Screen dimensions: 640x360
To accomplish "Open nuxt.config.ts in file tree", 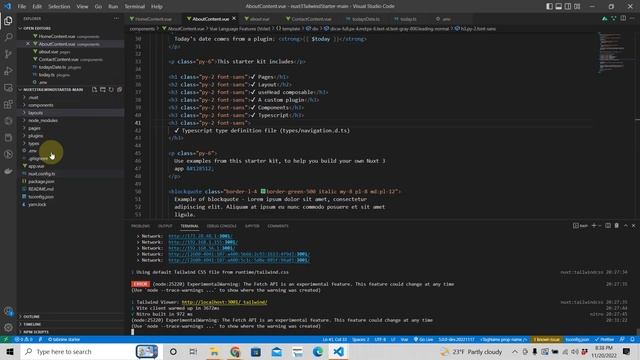I will click(x=41, y=174).
